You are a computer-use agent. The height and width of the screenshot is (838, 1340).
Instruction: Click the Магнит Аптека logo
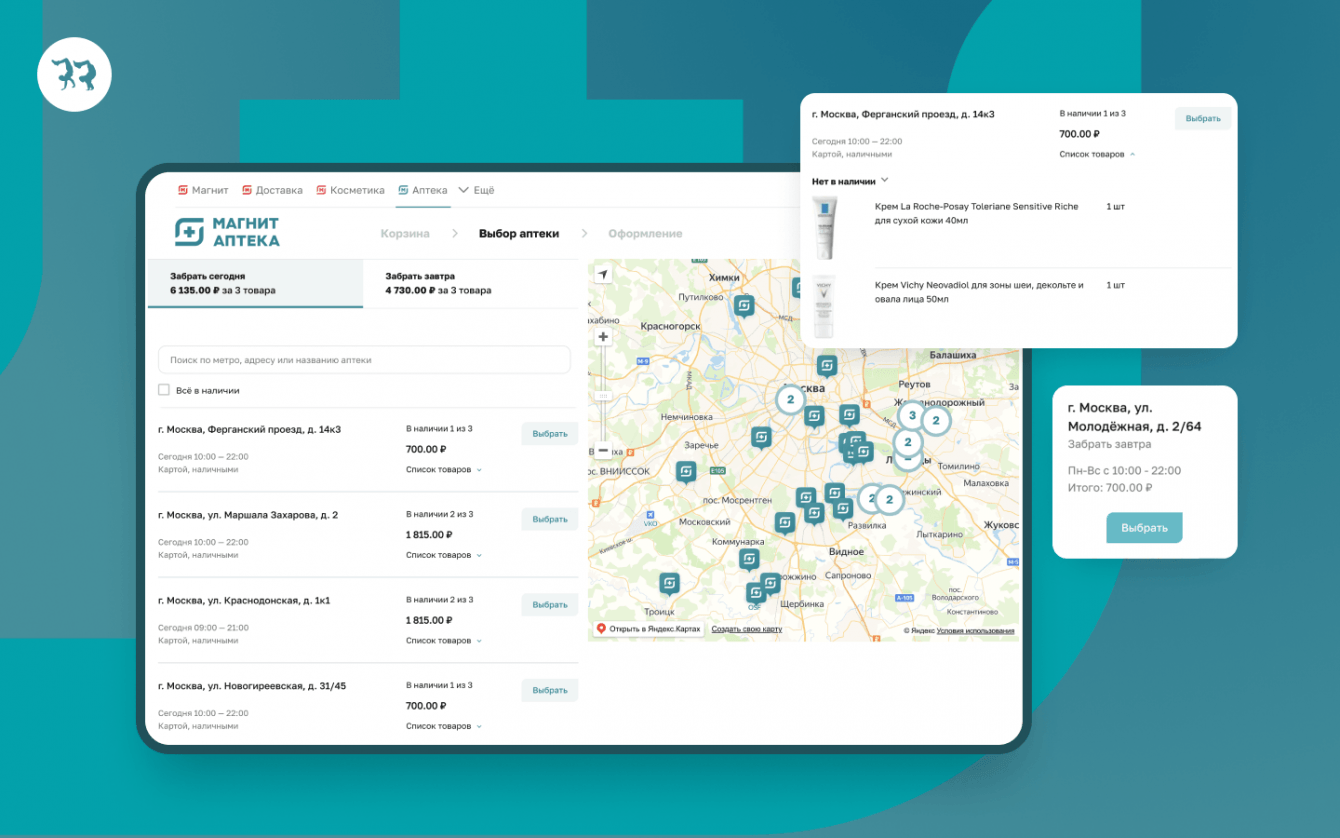point(227,232)
